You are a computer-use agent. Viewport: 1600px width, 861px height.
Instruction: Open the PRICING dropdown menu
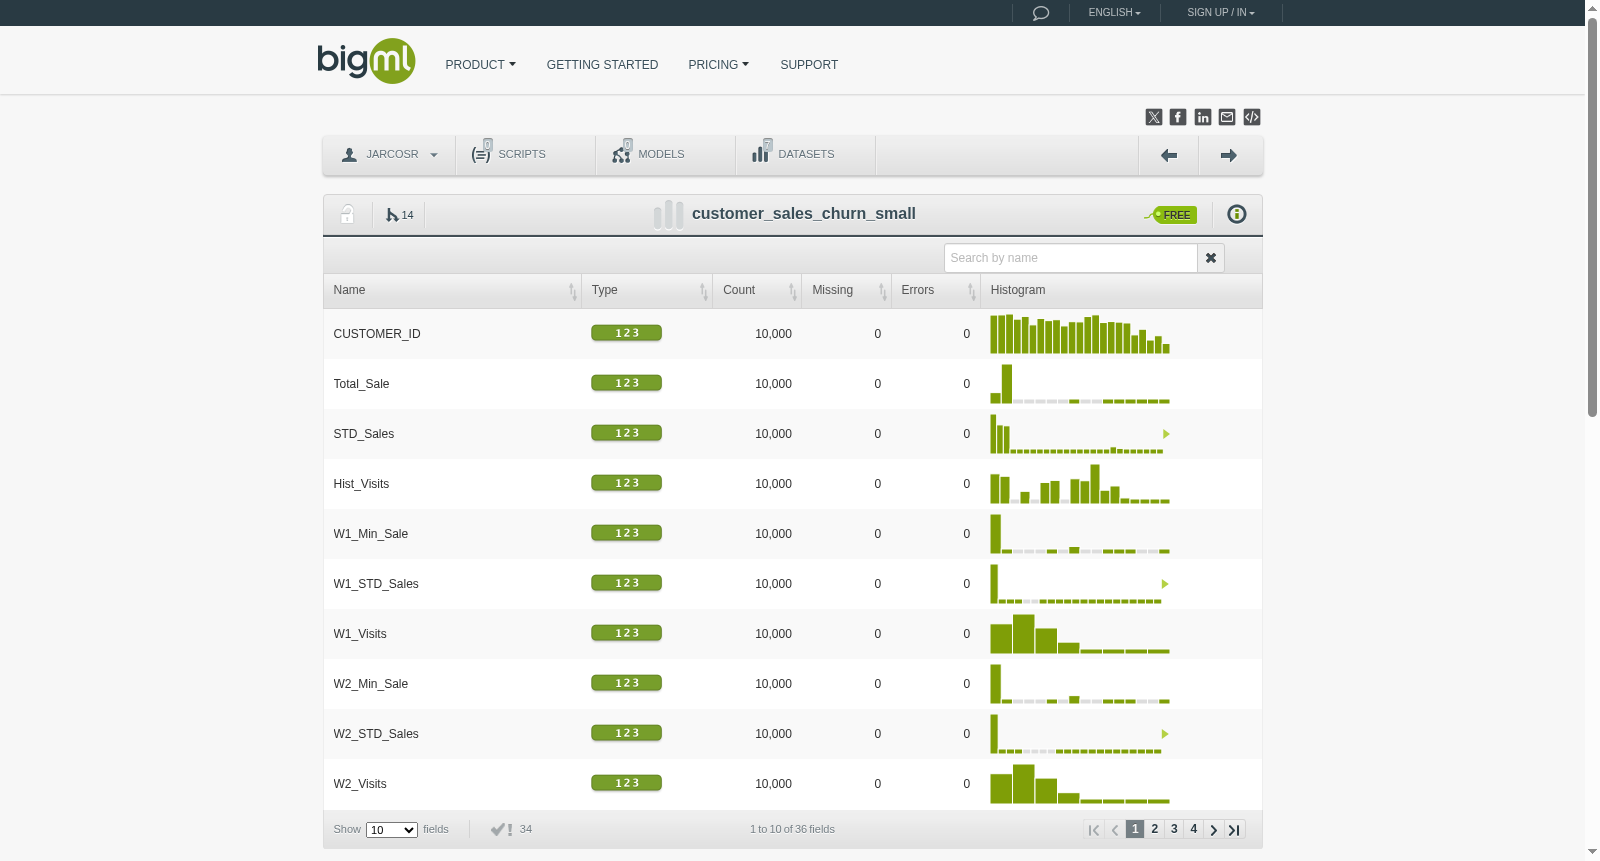pyautogui.click(x=719, y=65)
